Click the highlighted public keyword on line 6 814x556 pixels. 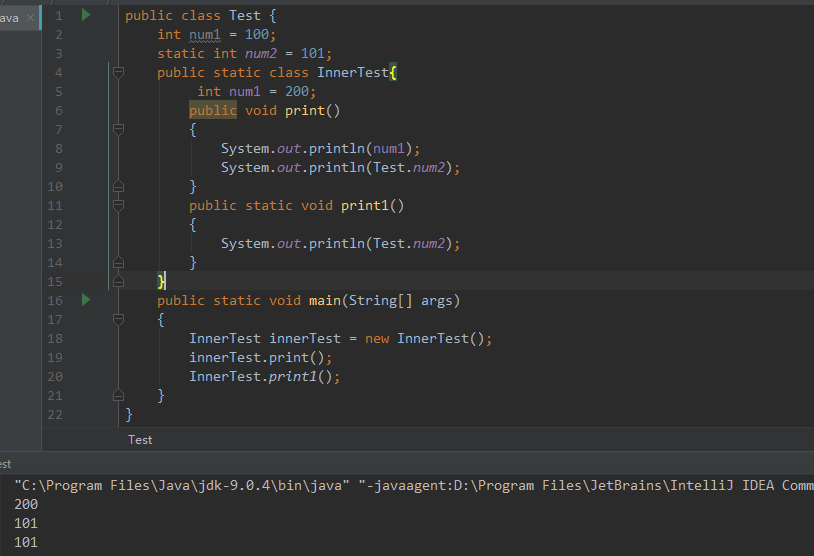pos(213,111)
